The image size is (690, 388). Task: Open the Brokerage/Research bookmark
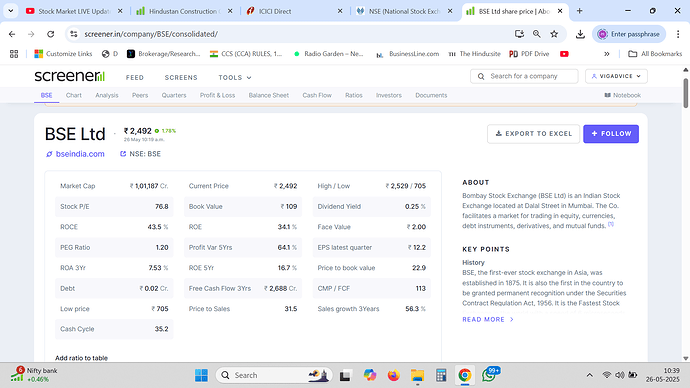click(163, 54)
